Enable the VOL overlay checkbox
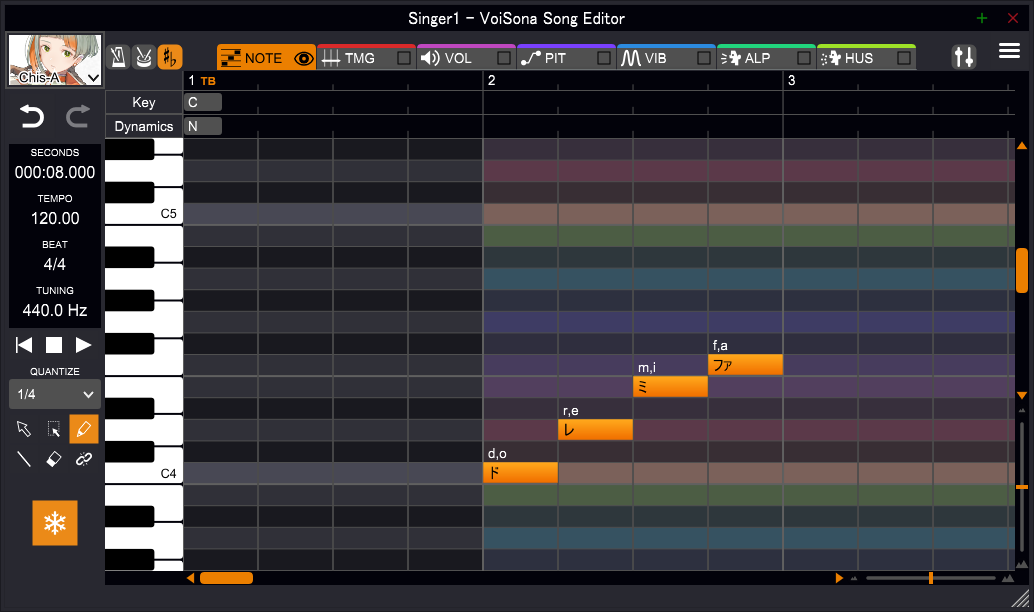Viewport: 1034px width, 612px height. click(504, 58)
